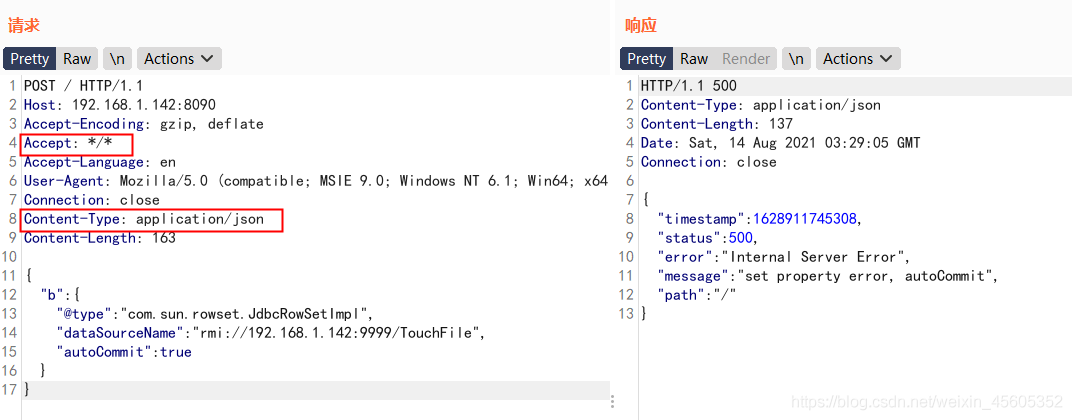The height and width of the screenshot is (420, 1072).
Task: Switch response view to Pretty tab
Action: pos(646,59)
